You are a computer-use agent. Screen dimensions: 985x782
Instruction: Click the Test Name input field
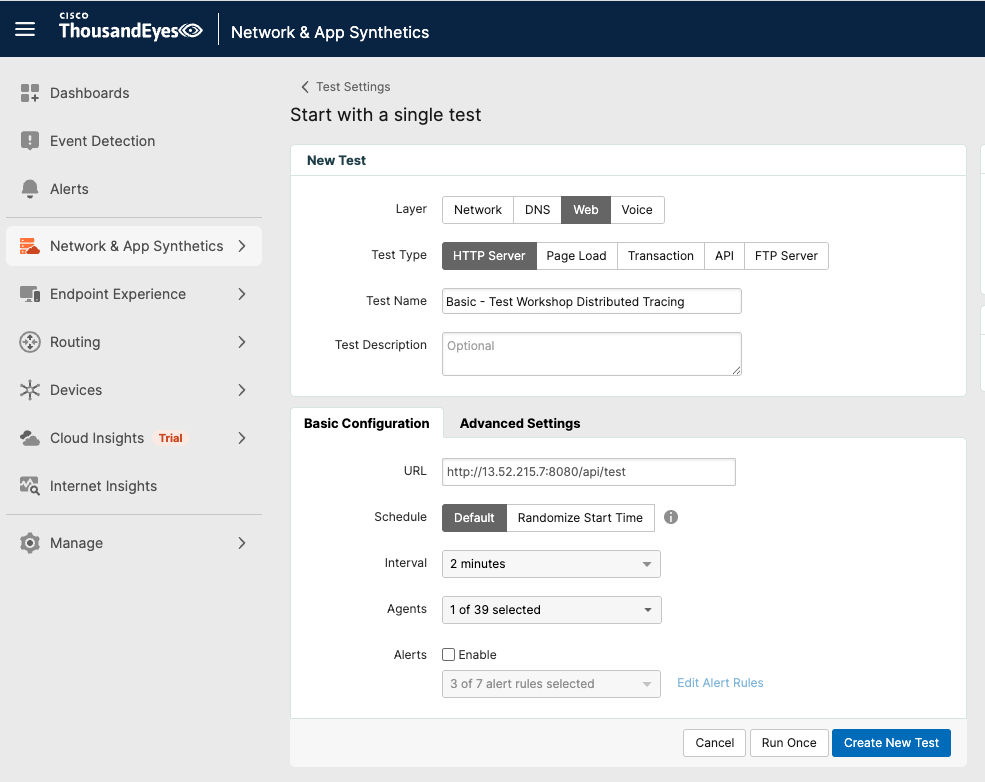tap(592, 301)
